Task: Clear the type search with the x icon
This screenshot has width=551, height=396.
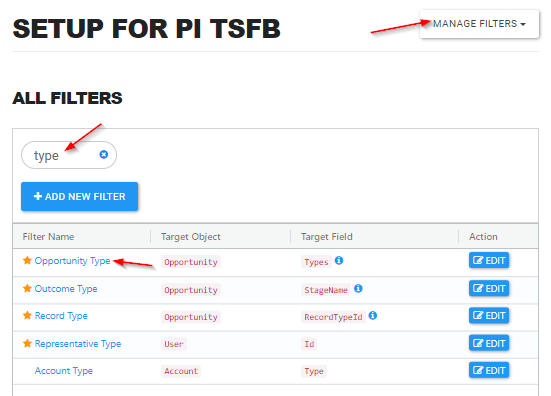Action: tap(104, 154)
